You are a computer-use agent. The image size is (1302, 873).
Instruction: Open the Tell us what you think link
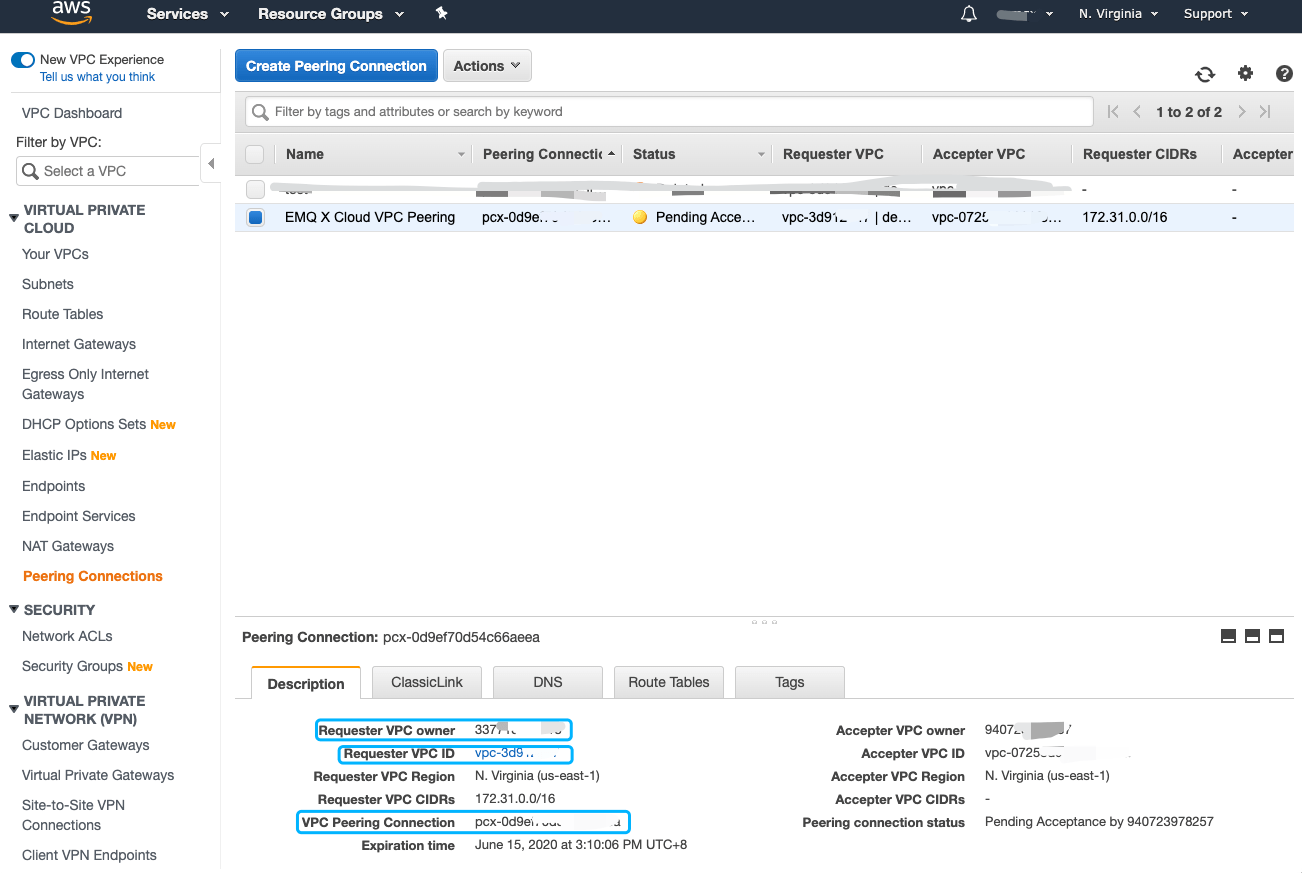coord(96,77)
